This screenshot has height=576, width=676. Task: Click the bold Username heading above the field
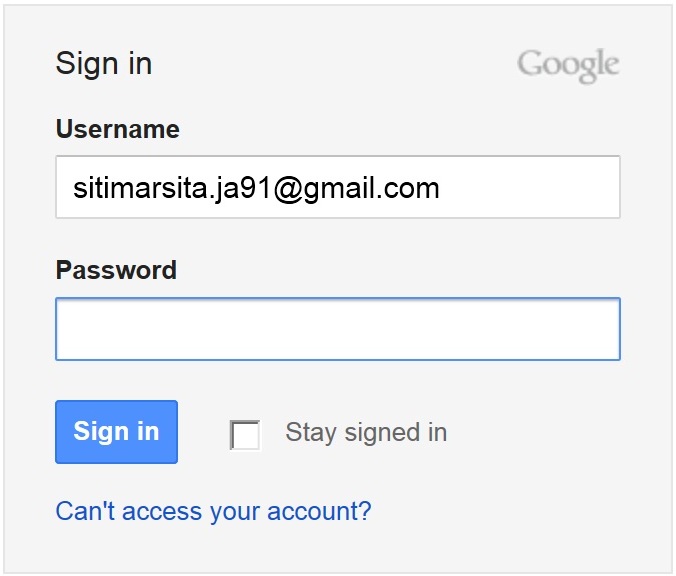(x=117, y=129)
